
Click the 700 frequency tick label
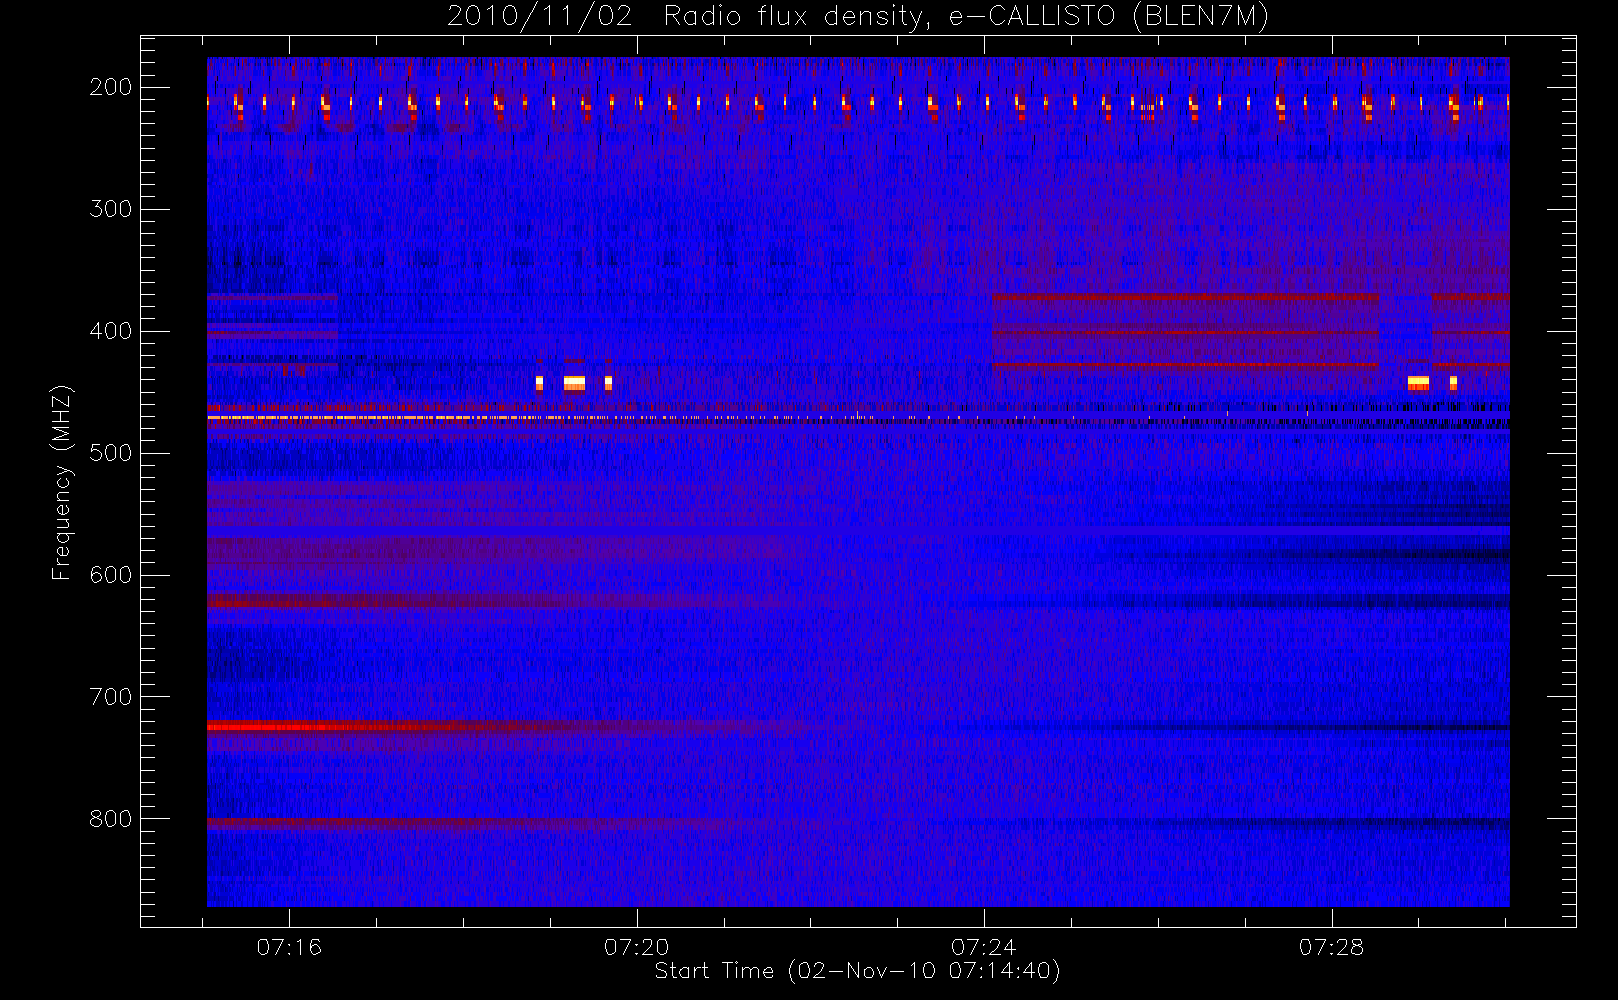(111, 697)
